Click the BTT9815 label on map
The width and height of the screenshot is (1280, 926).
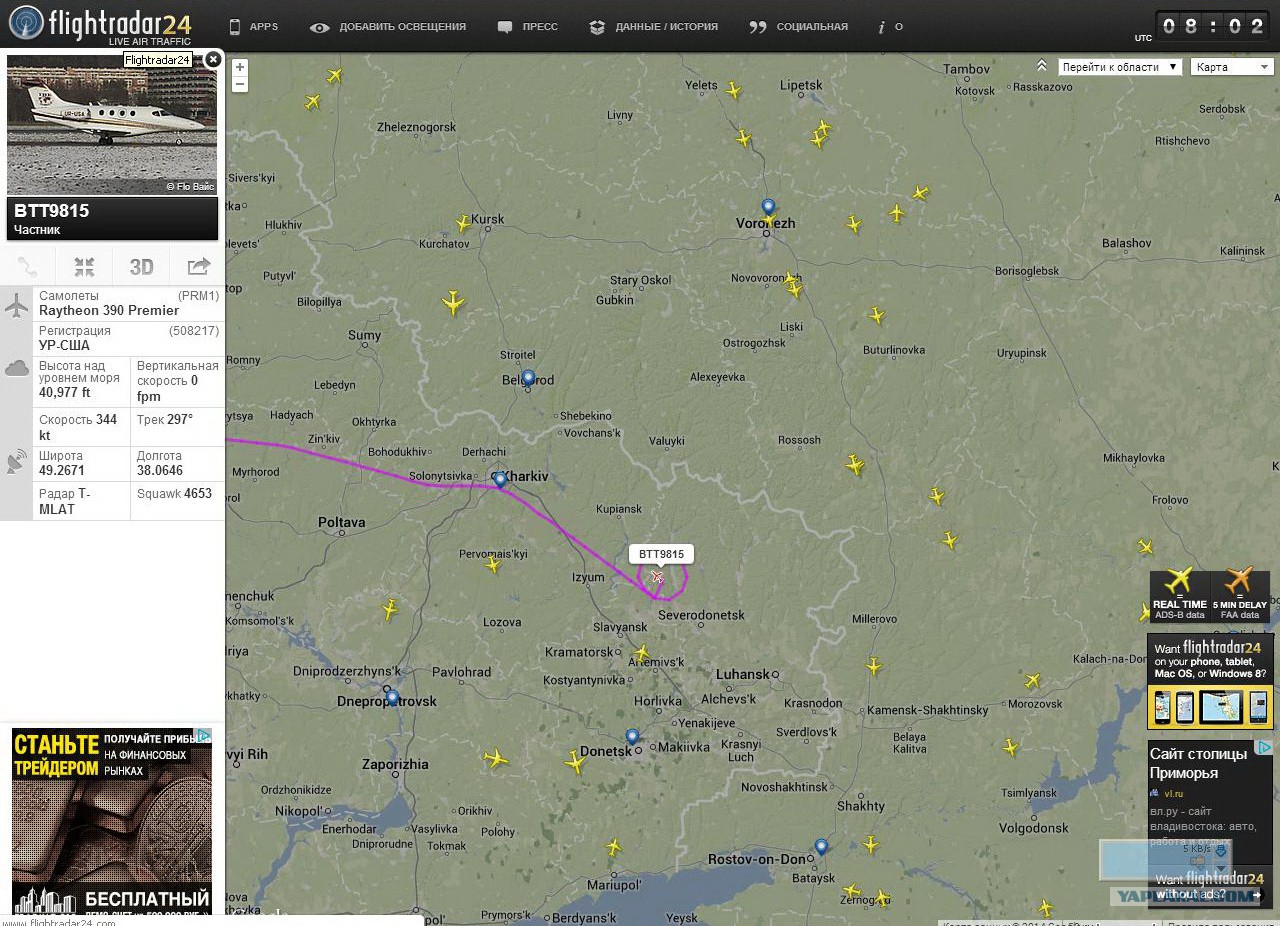(x=661, y=554)
